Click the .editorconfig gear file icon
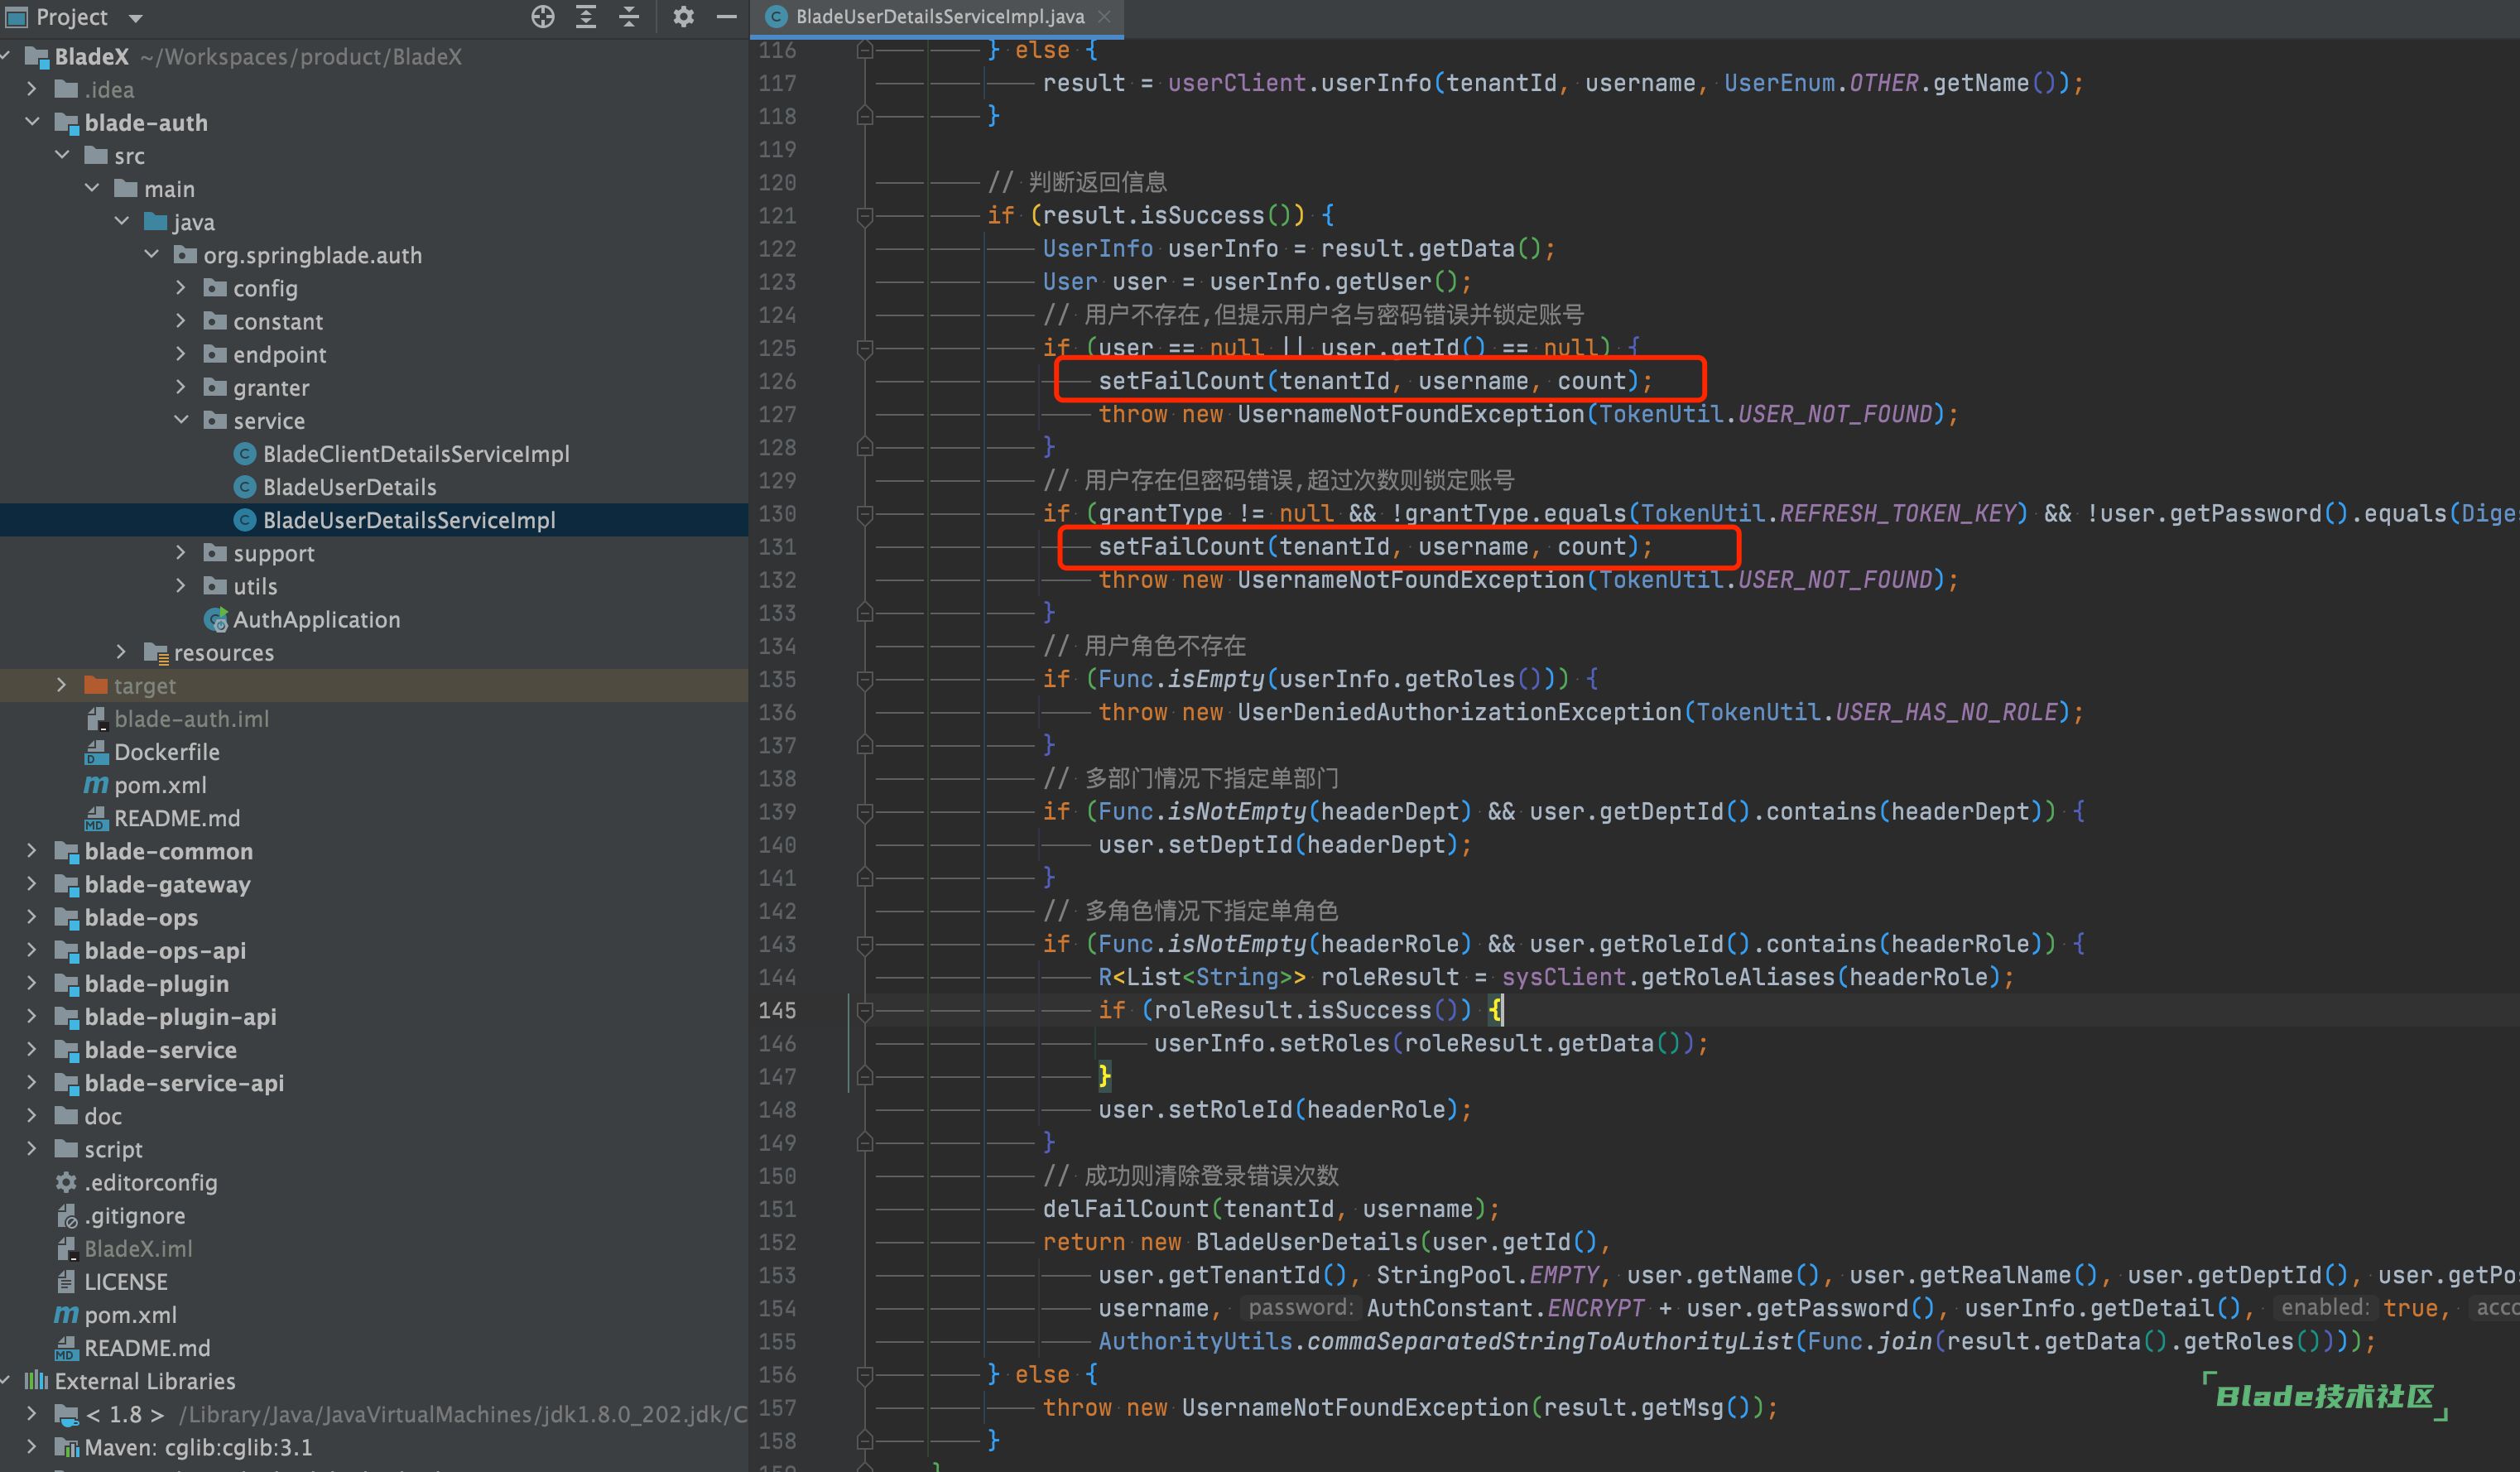Viewport: 2520px width, 1472px height. coord(66,1182)
